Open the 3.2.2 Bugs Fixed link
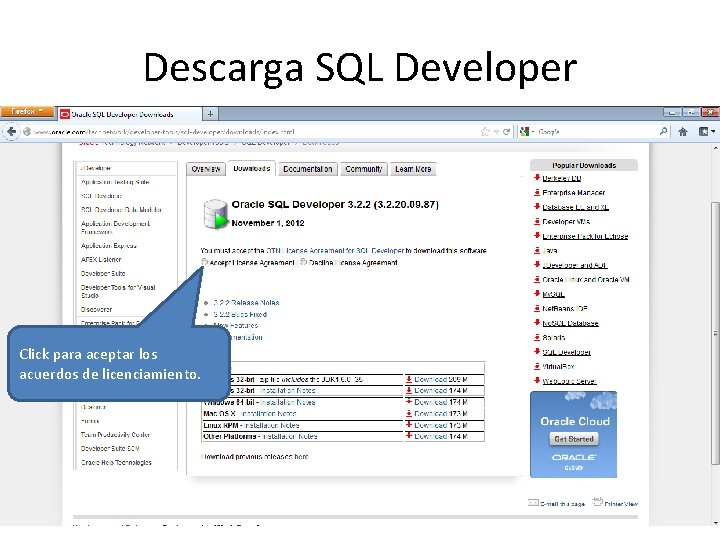This screenshot has height=540, width=720. tap(240, 315)
